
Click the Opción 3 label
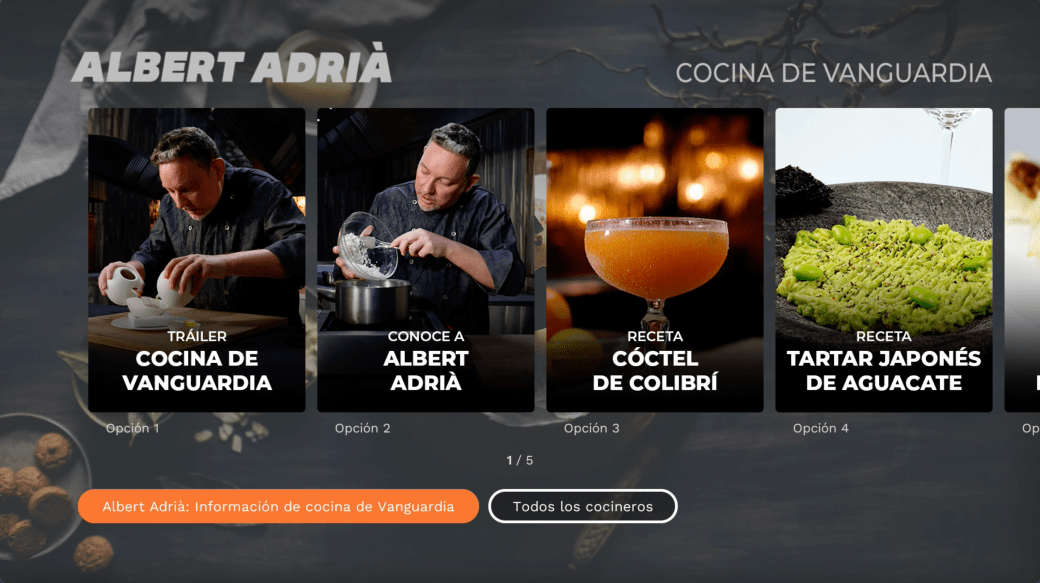point(592,428)
